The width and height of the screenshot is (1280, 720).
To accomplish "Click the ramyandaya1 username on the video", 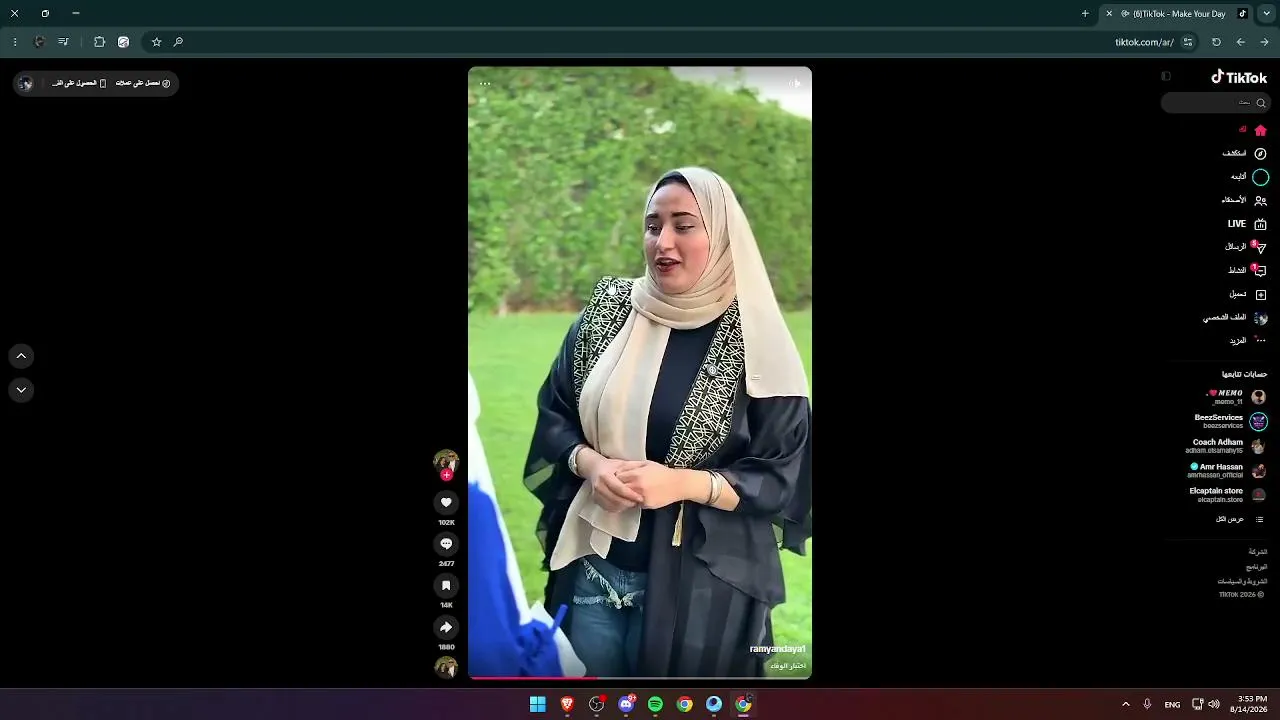I will tap(778, 649).
